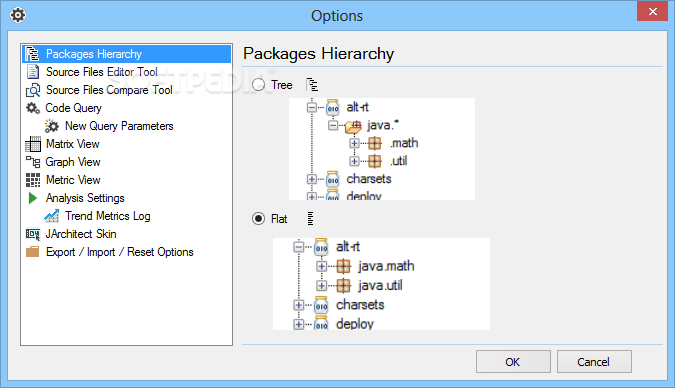675x388 pixels.
Task: Click the Source Files Editor Tool document icon
Action: (33, 72)
